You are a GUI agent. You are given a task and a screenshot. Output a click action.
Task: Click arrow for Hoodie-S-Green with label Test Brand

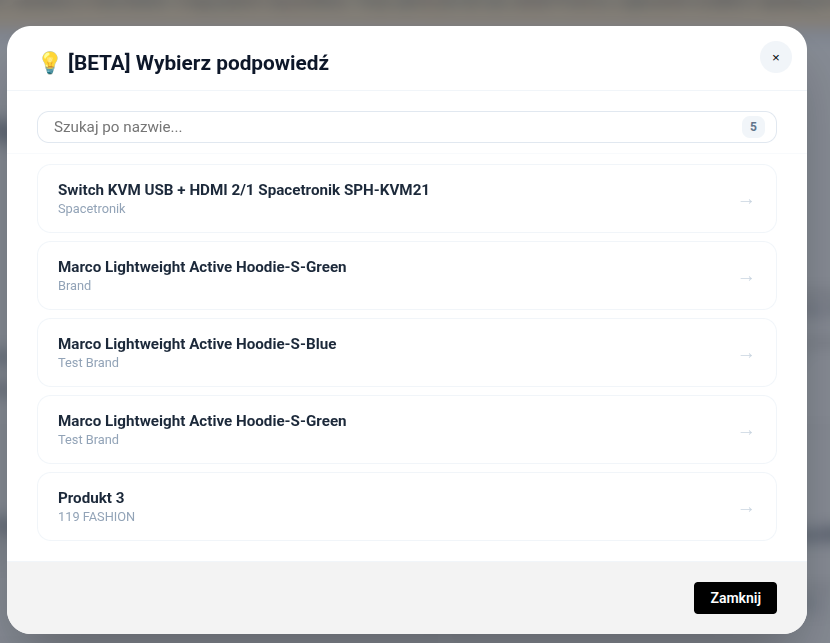pos(745,432)
